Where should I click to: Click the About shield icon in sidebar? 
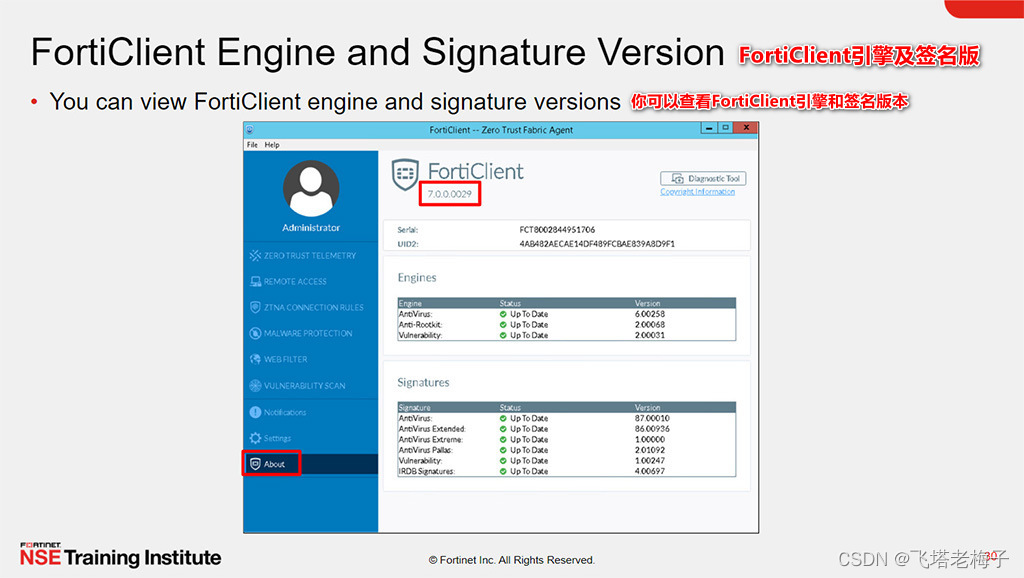255,464
